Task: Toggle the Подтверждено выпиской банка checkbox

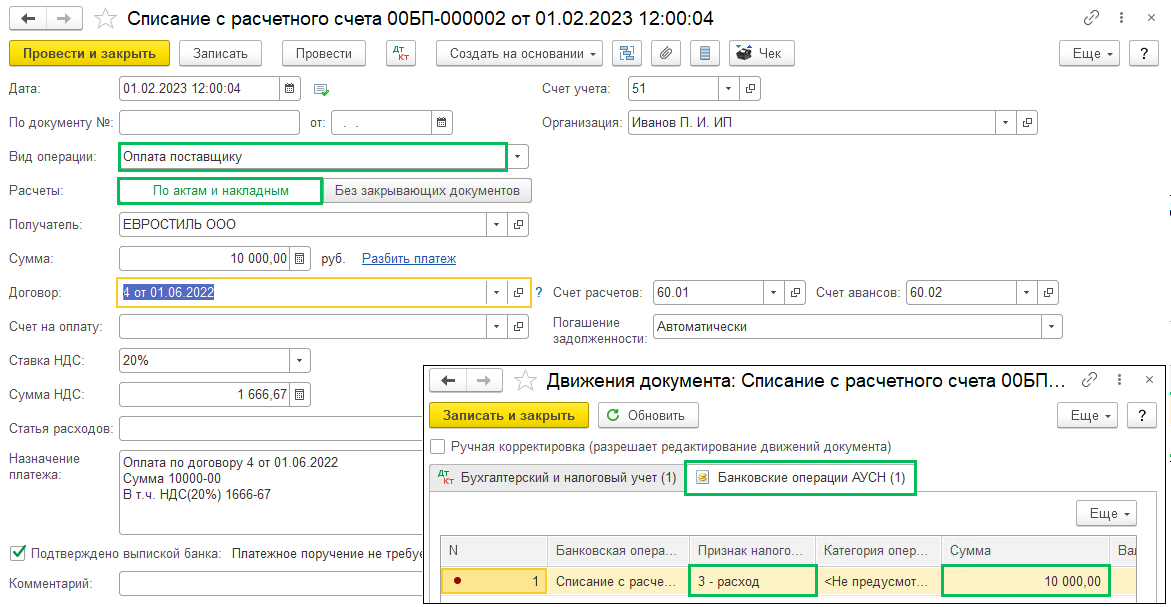Action: tap(17, 553)
